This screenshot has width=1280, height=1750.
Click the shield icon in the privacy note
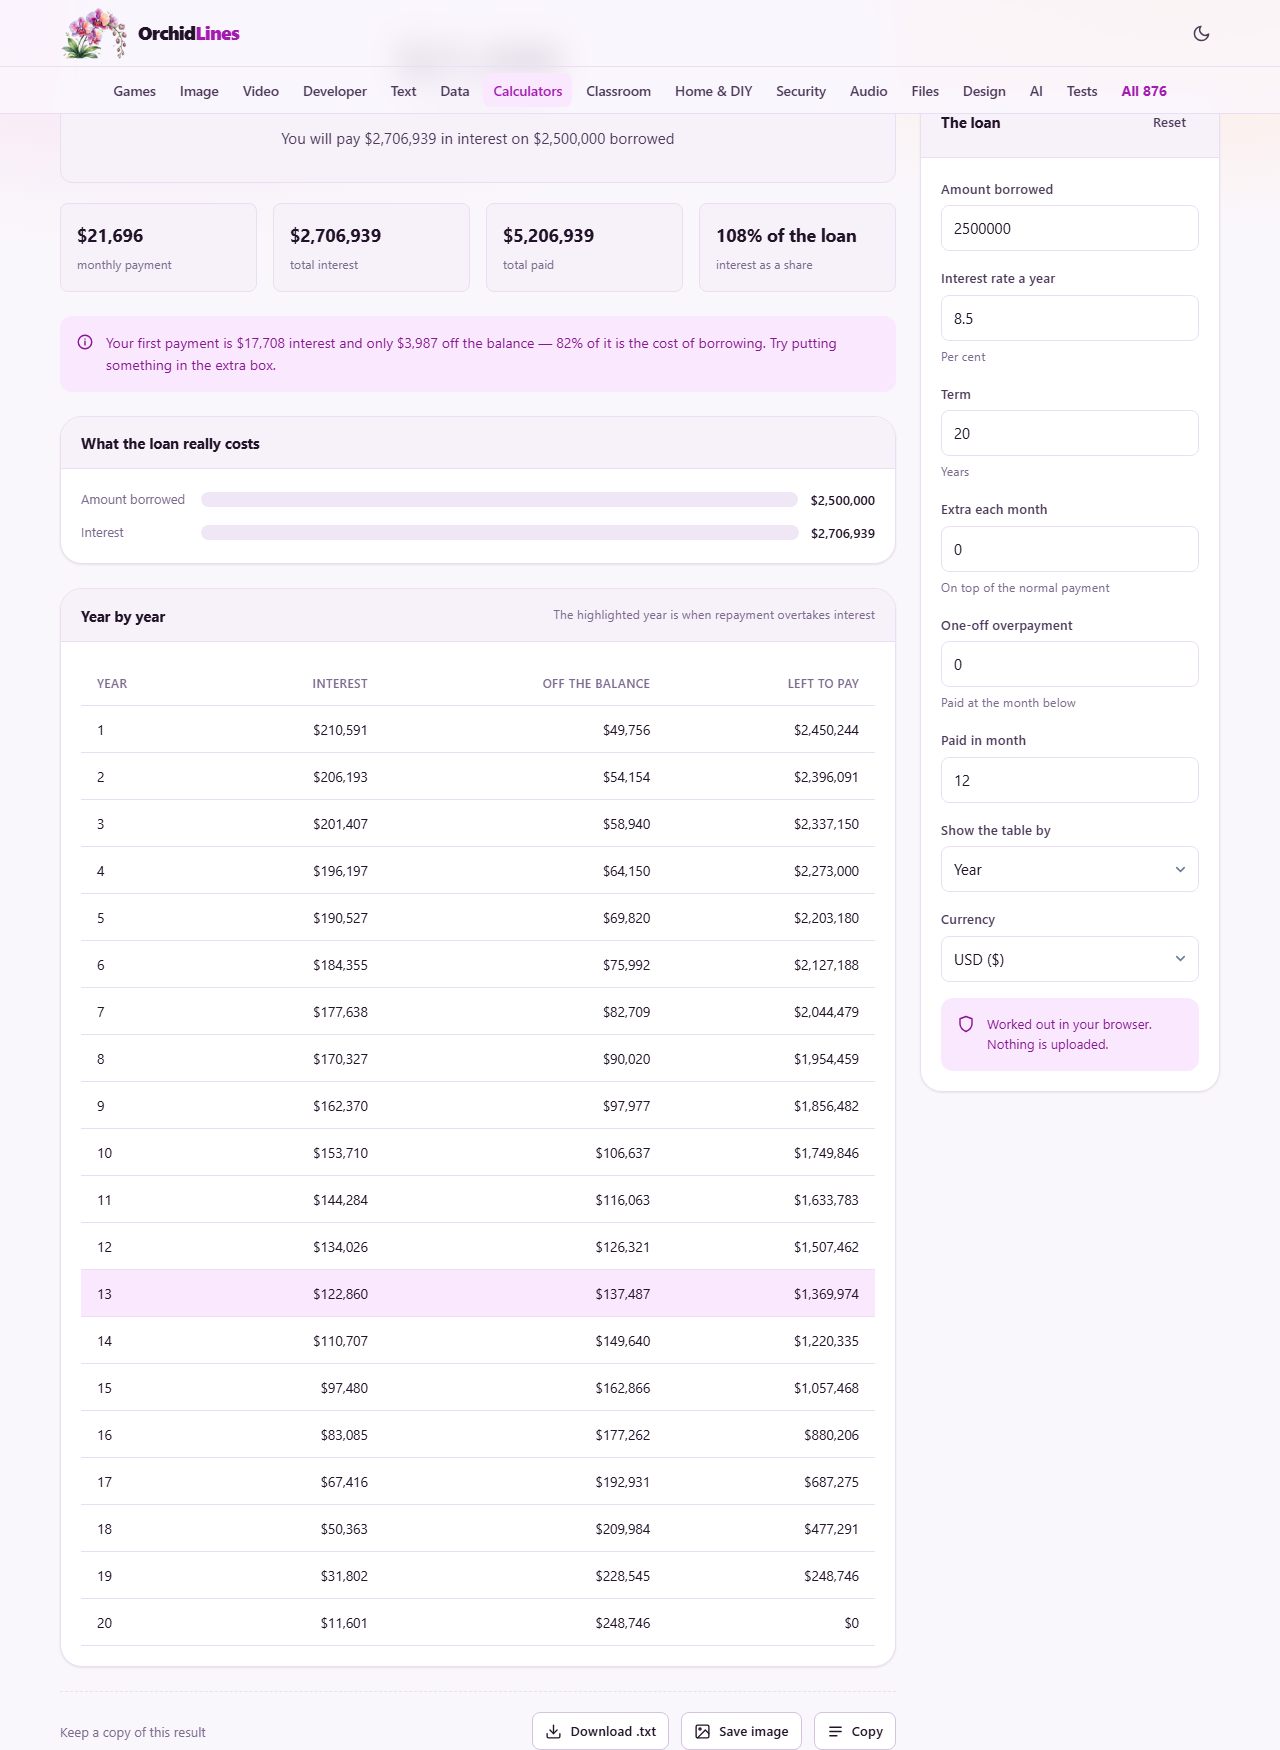tap(966, 1024)
